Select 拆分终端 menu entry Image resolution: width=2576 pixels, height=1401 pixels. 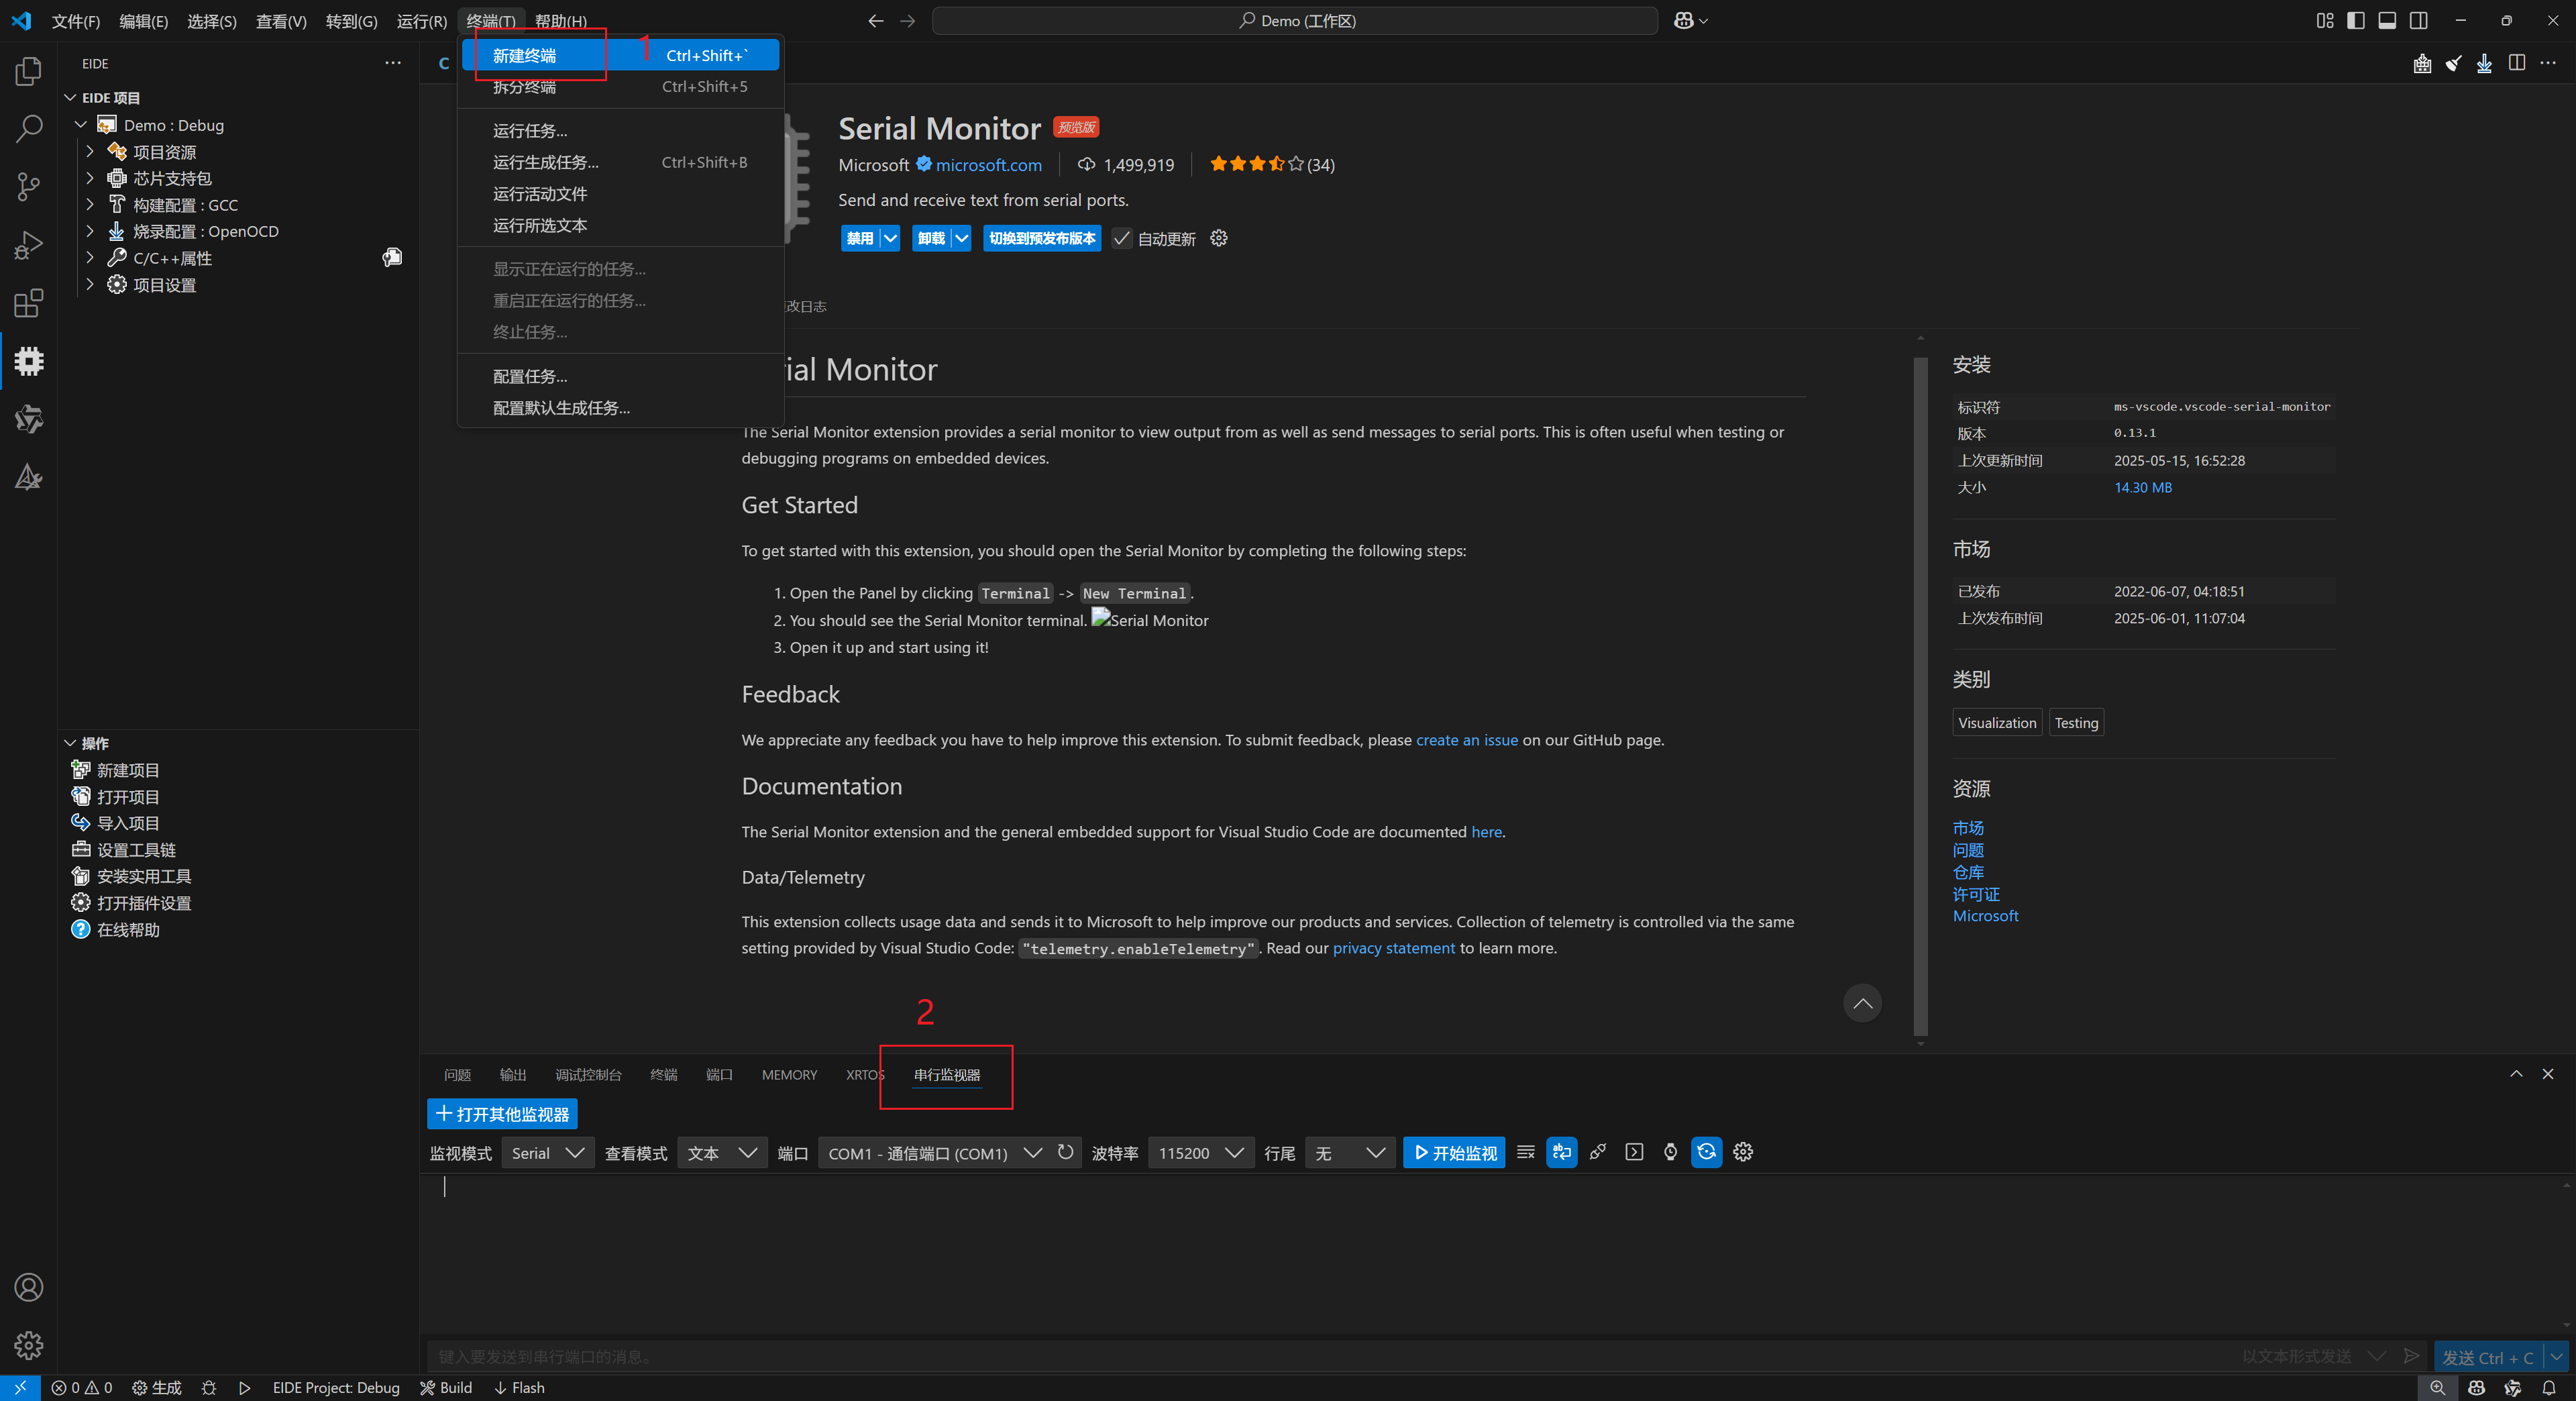click(620, 87)
